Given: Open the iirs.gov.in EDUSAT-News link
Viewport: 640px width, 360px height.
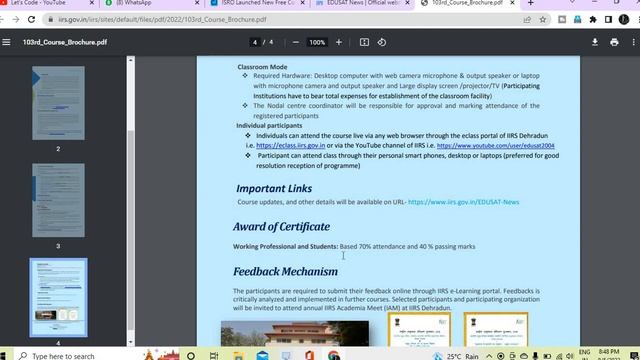Looking at the screenshot, I should pos(464,202).
